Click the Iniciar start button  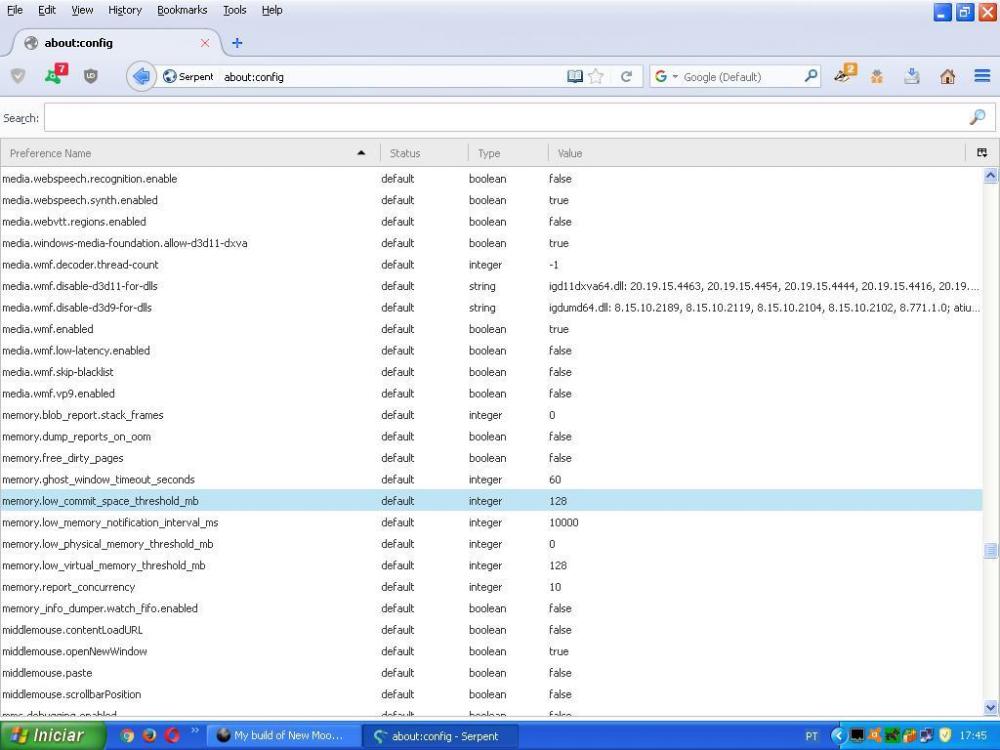[48, 736]
